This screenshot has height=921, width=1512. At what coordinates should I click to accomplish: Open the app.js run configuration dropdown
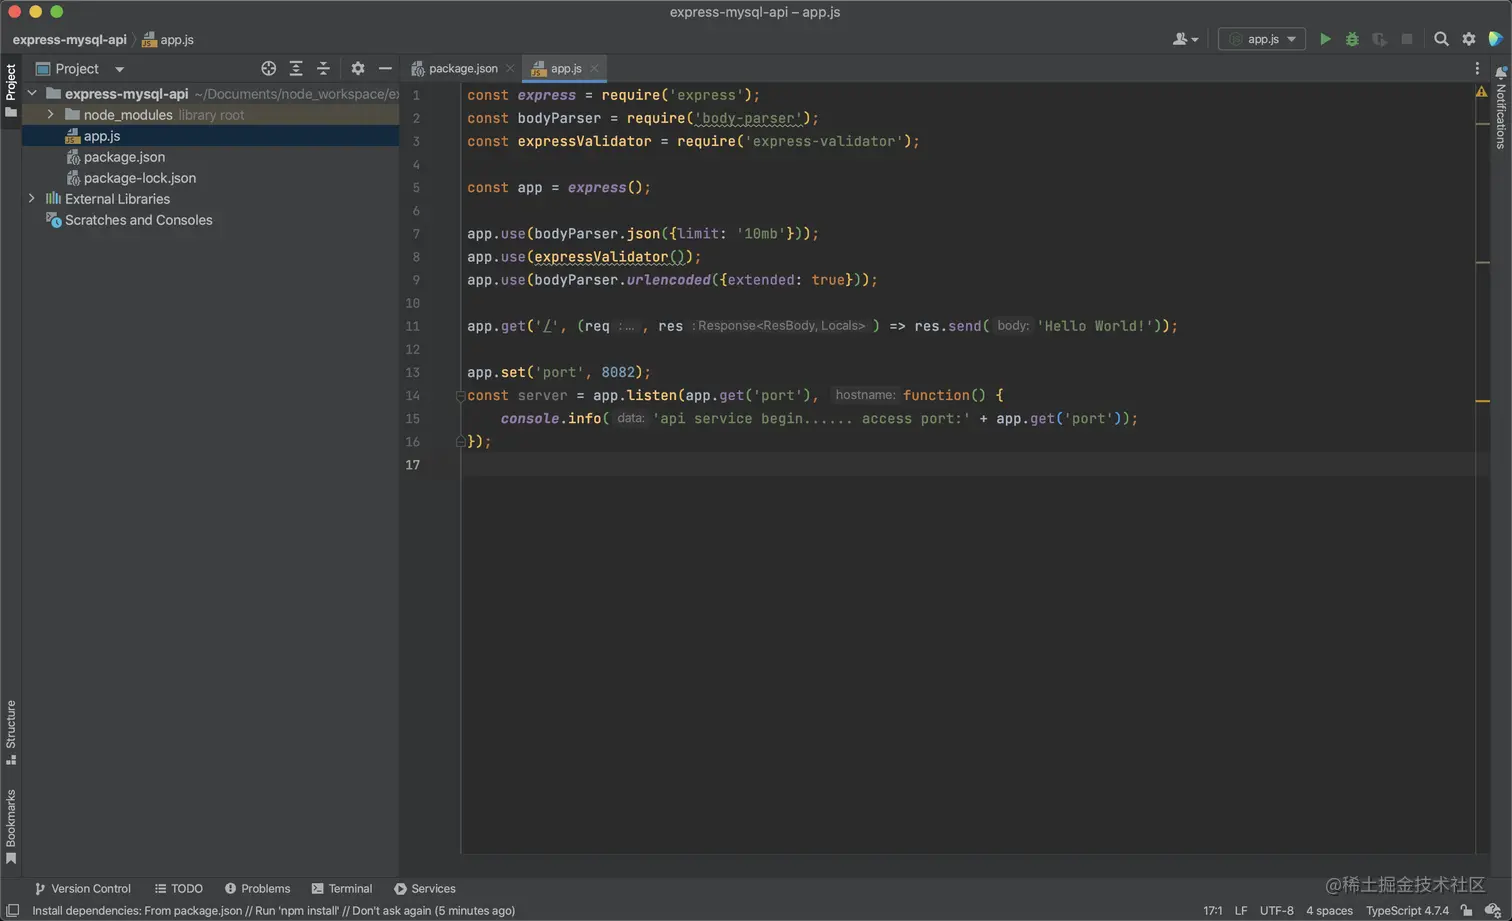[x=1262, y=39]
